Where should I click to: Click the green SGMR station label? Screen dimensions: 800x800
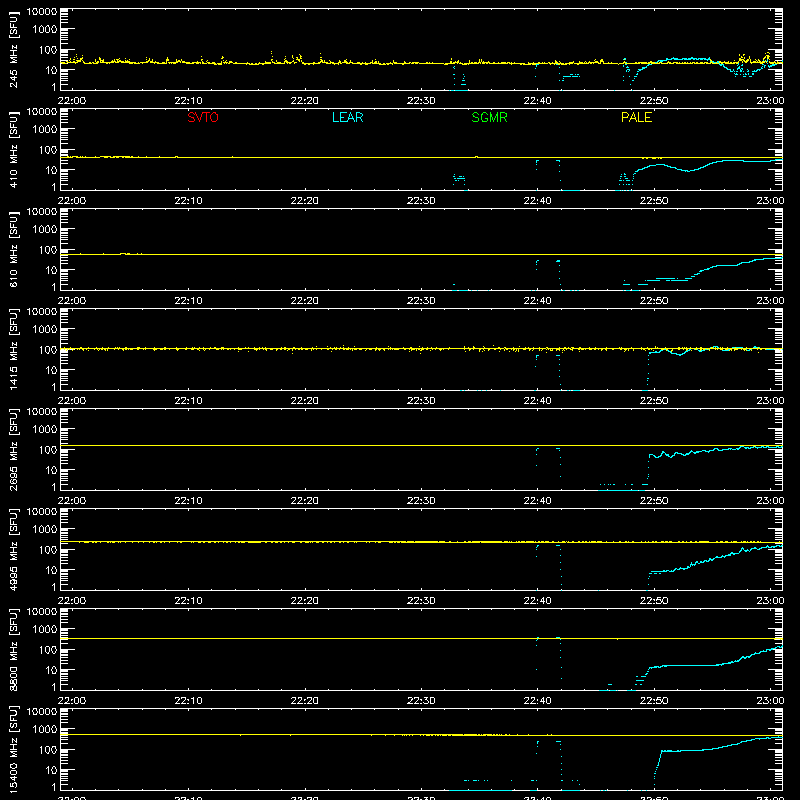tap(489, 117)
